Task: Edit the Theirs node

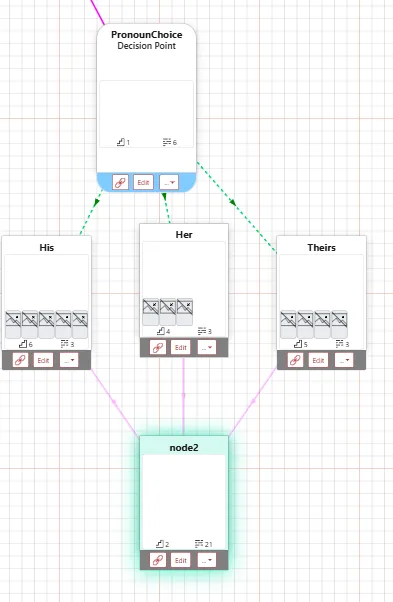Action: coord(319,361)
